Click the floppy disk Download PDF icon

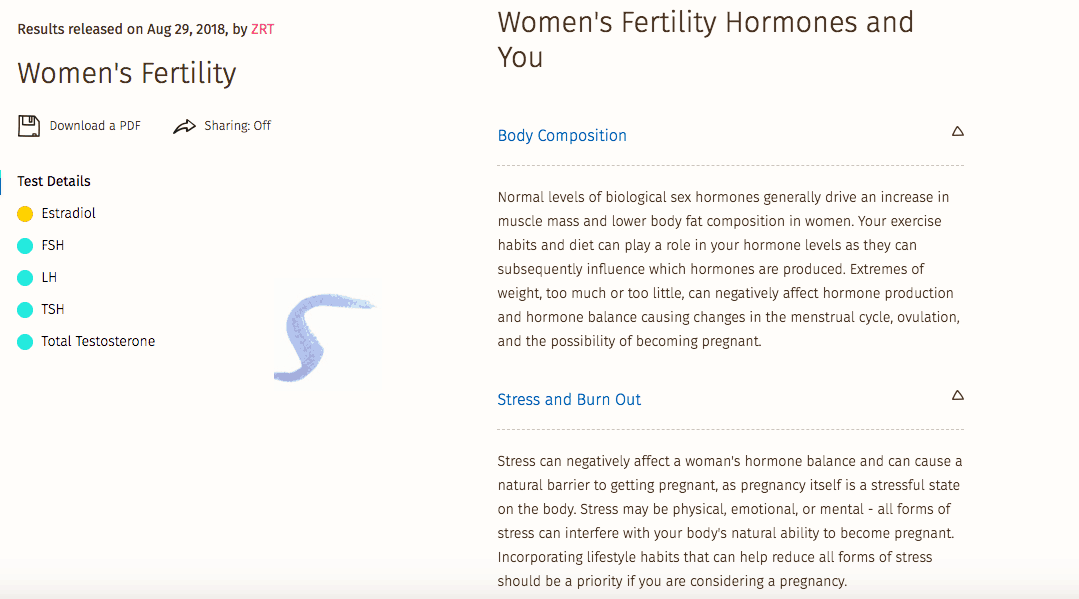29,125
